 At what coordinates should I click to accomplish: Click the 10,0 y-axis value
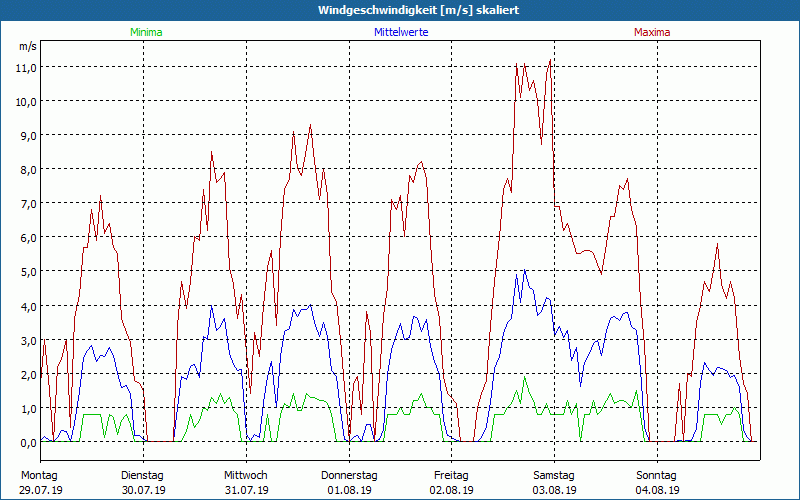click(27, 102)
